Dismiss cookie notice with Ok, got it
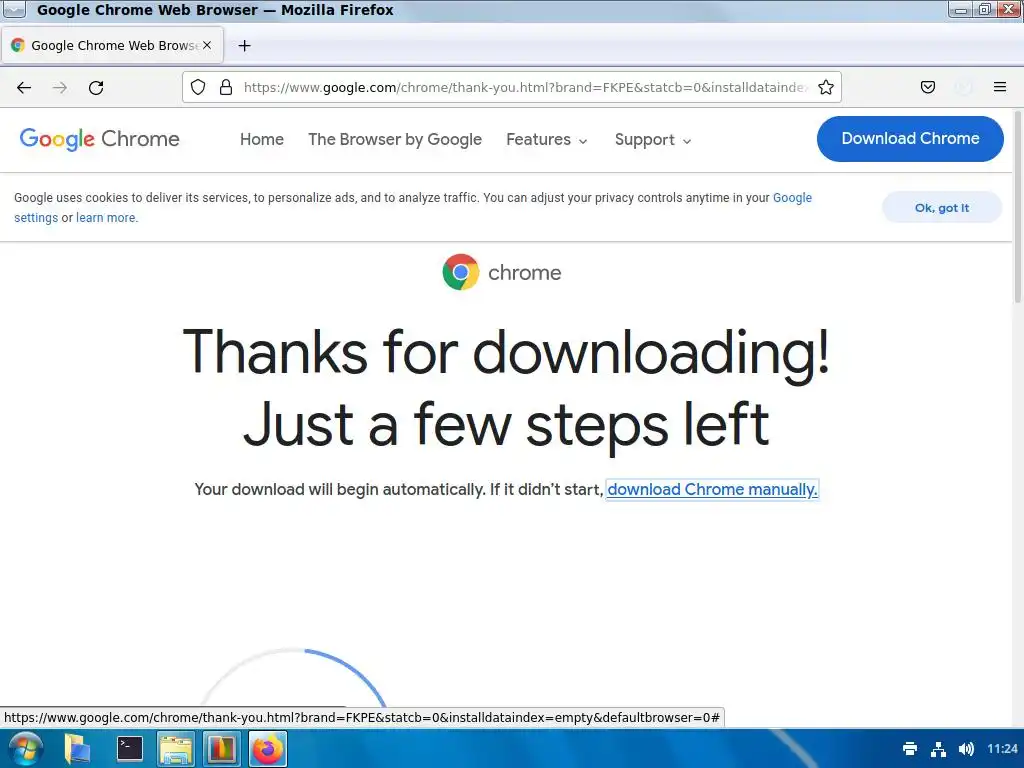The width and height of the screenshot is (1024, 768). (x=942, y=208)
